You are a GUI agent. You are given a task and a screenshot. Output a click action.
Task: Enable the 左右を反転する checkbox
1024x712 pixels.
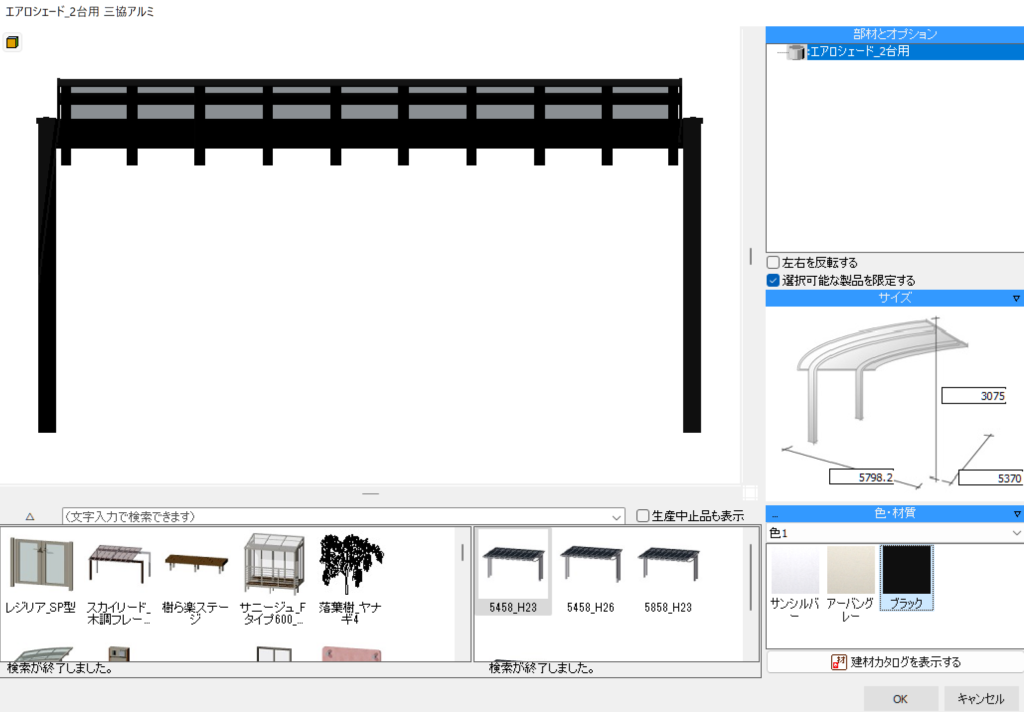pyautogui.click(x=773, y=263)
